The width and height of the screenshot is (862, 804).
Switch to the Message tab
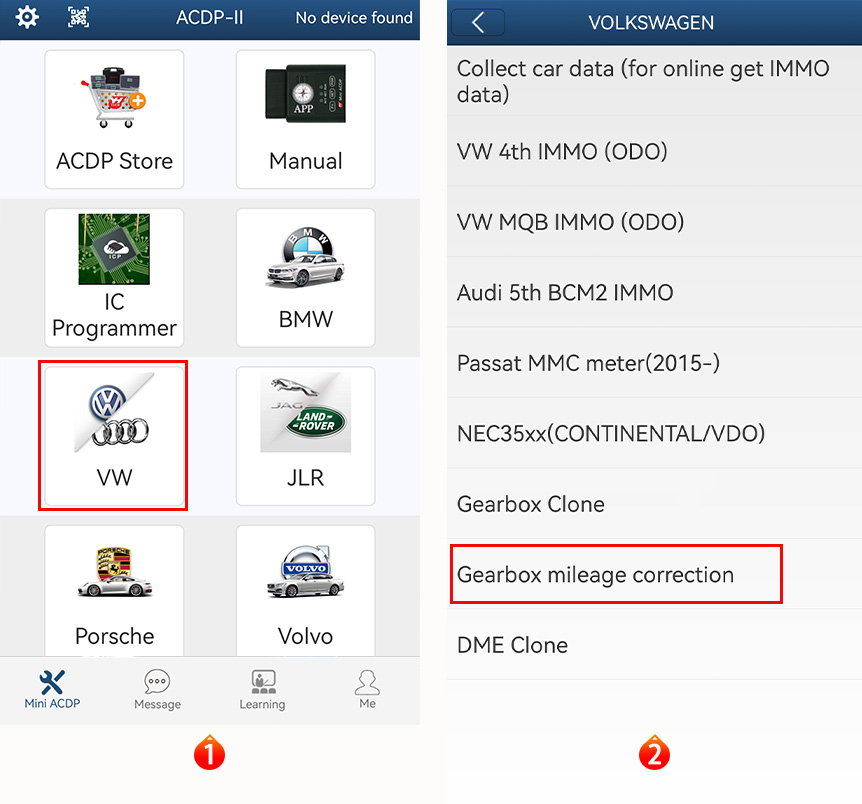[157, 690]
